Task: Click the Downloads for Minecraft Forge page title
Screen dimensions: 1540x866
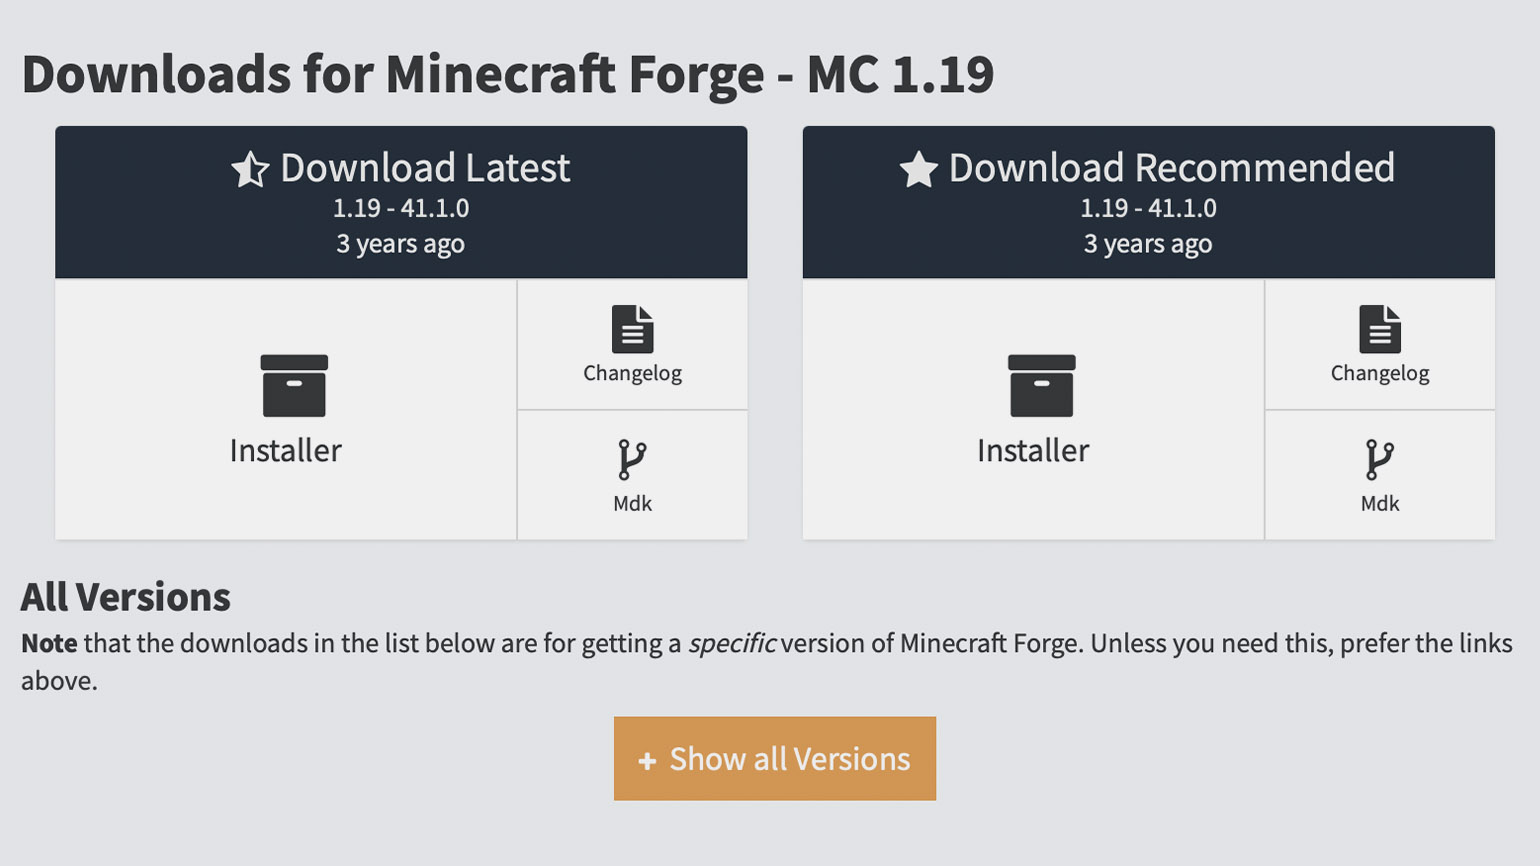Action: point(508,74)
